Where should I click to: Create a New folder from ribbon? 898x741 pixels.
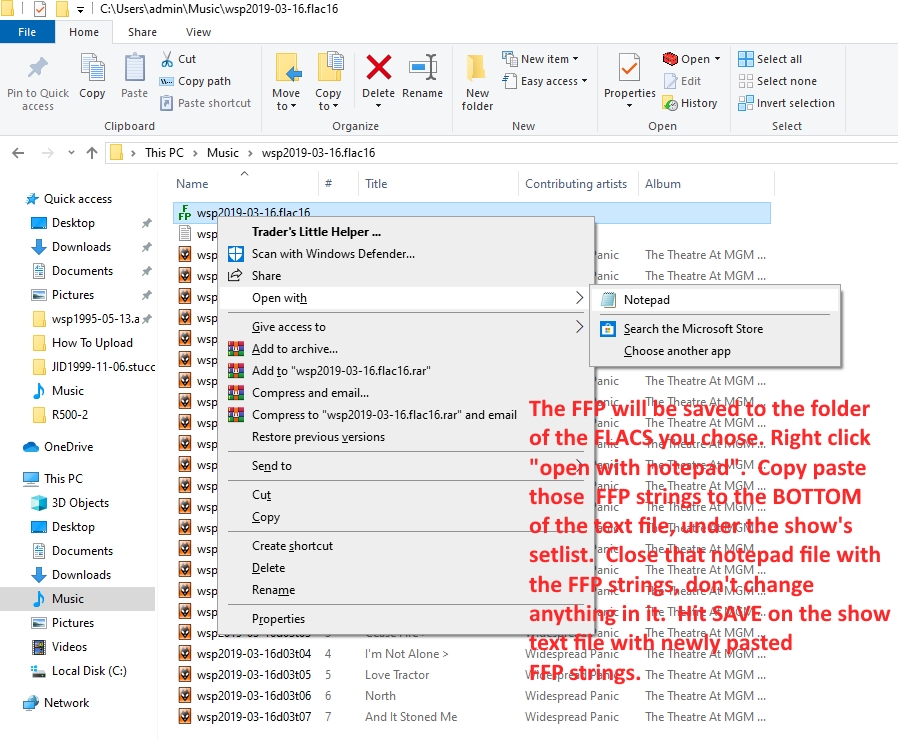tap(477, 82)
